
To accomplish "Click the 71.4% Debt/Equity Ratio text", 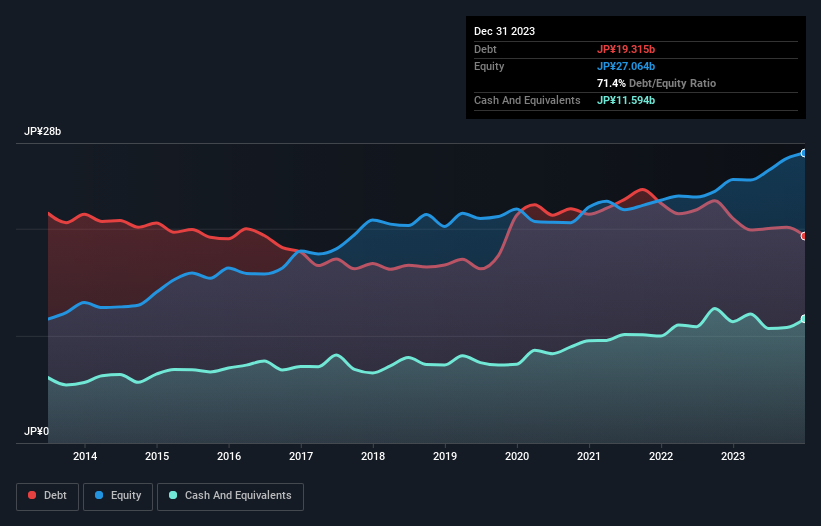I will click(x=656, y=83).
